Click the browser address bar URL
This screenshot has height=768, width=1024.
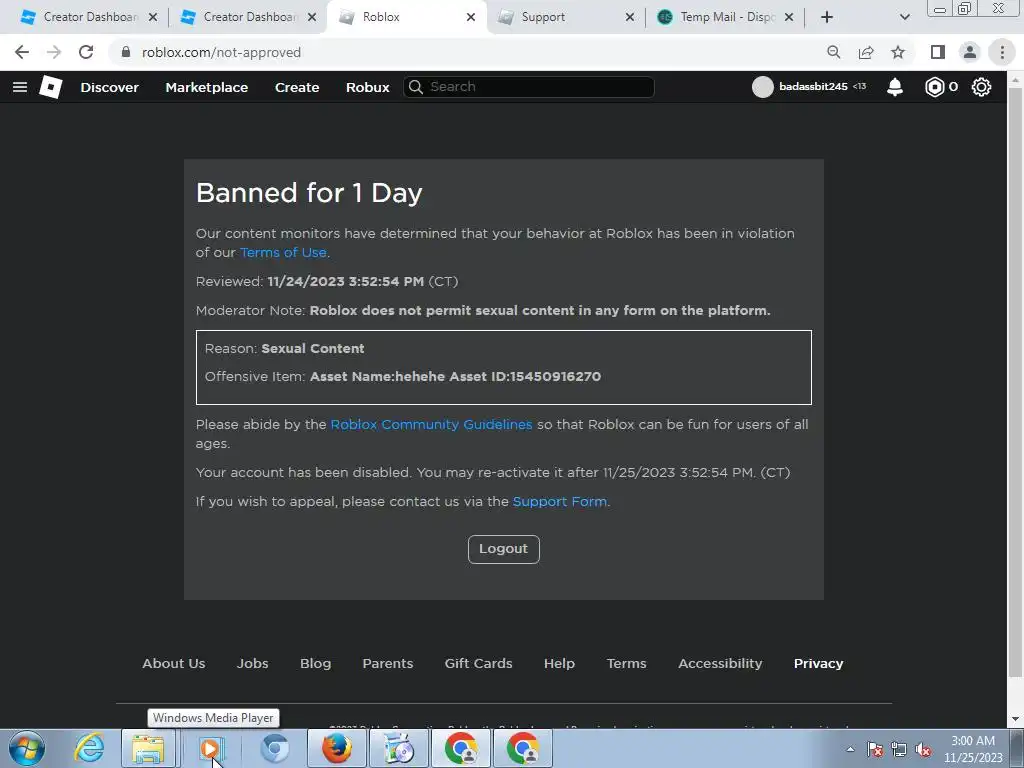[x=221, y=52]
